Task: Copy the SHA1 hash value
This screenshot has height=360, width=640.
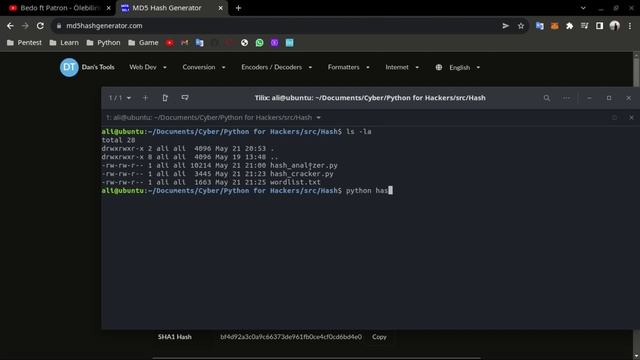Action: pos(379,337)
